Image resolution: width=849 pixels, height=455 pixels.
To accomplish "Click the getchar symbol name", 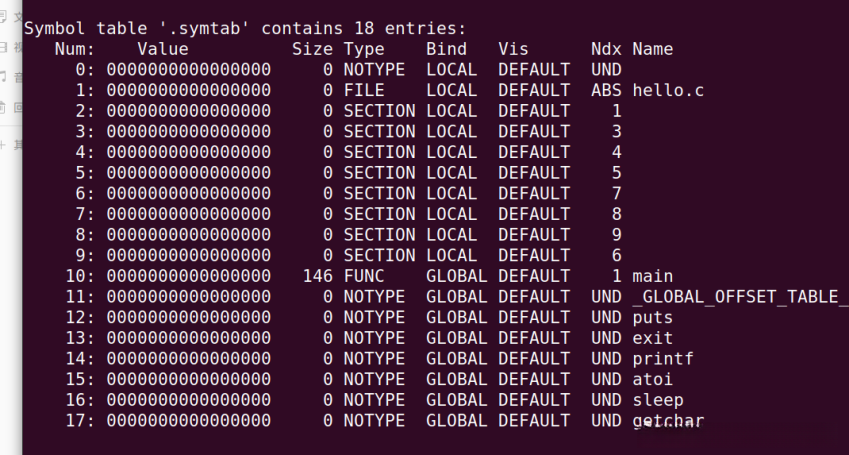I will tap(667, 421).
